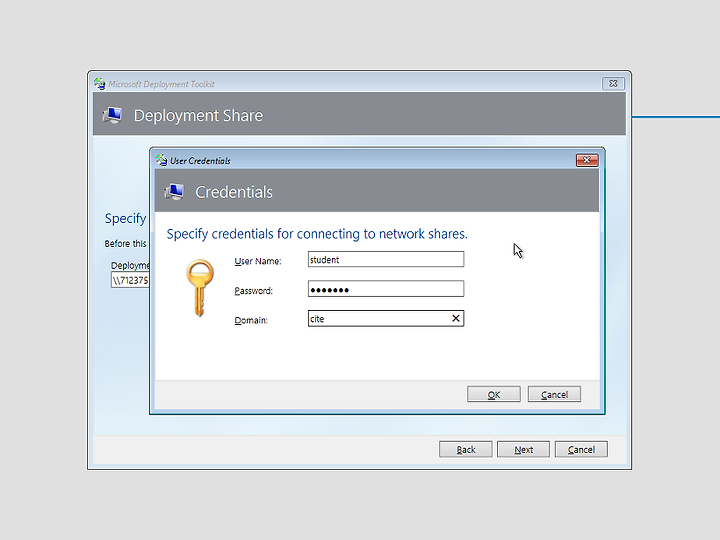
Task: Click the 'Deployment Share' banner title
Action: 198,115
